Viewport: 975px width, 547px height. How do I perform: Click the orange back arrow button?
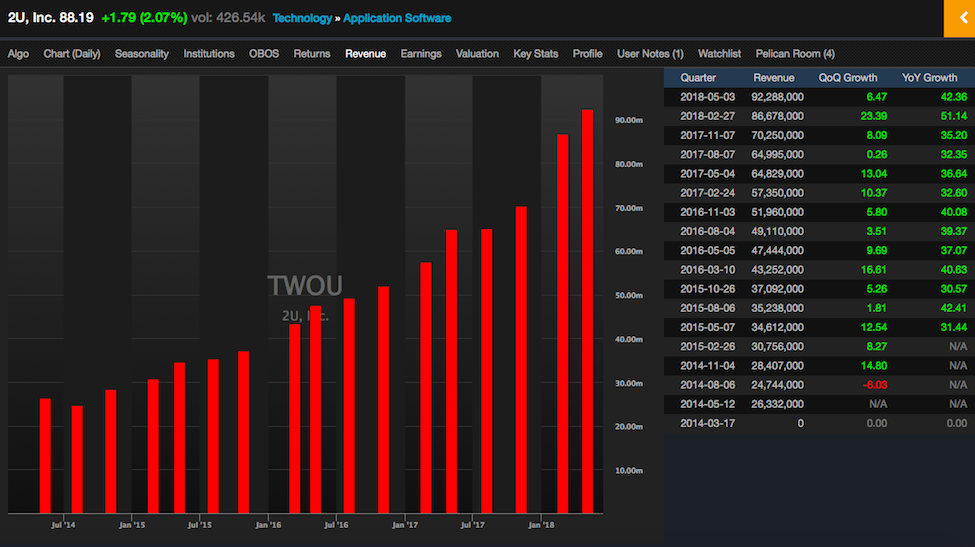(959, 19)
